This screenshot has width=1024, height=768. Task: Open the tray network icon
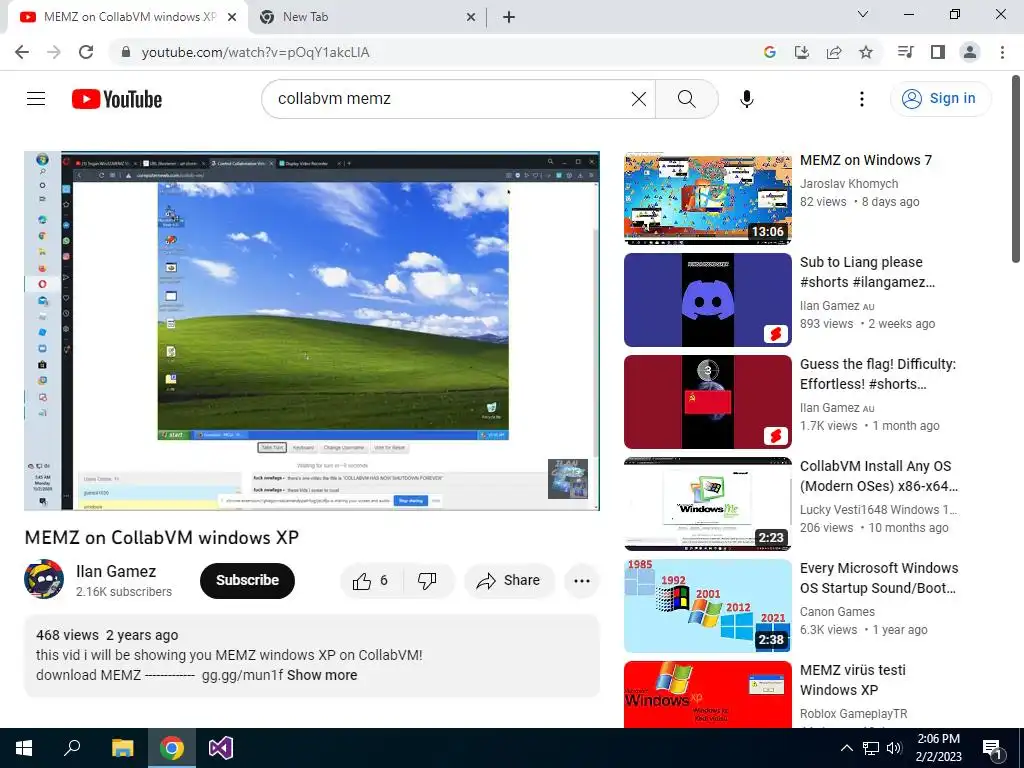(871, 748)
